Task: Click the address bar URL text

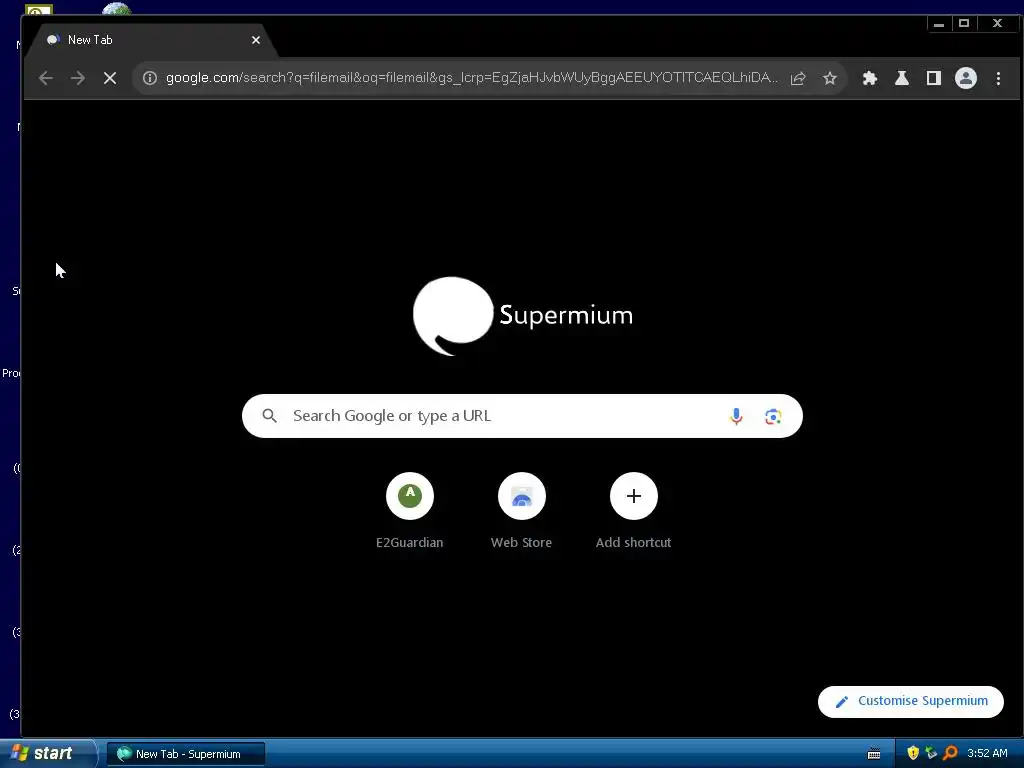Action: tap(471, 78)
